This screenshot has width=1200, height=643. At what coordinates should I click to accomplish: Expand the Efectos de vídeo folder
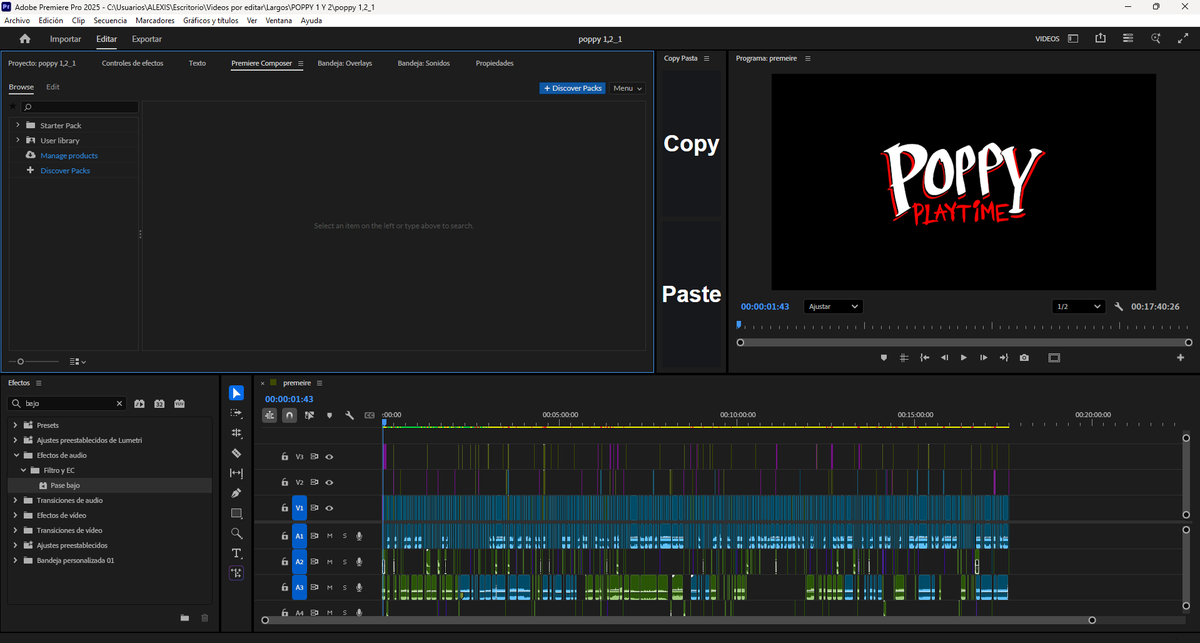pos(15,515)
